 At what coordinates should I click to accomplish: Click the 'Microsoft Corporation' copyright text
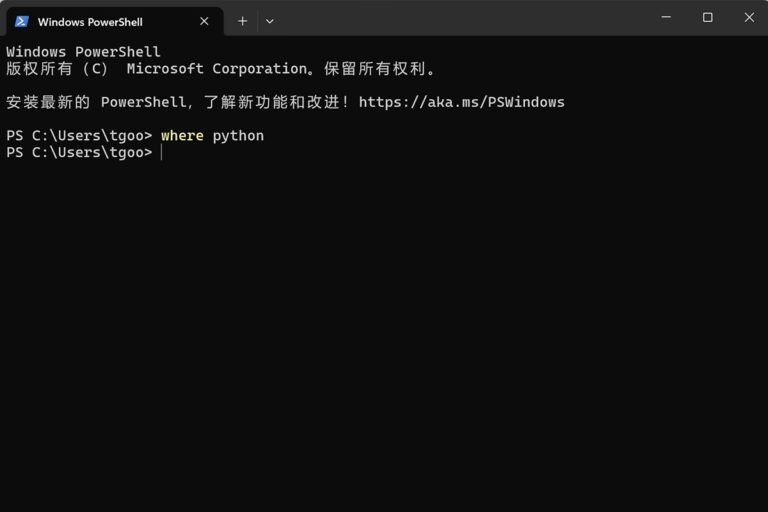(x=216, y=69)
